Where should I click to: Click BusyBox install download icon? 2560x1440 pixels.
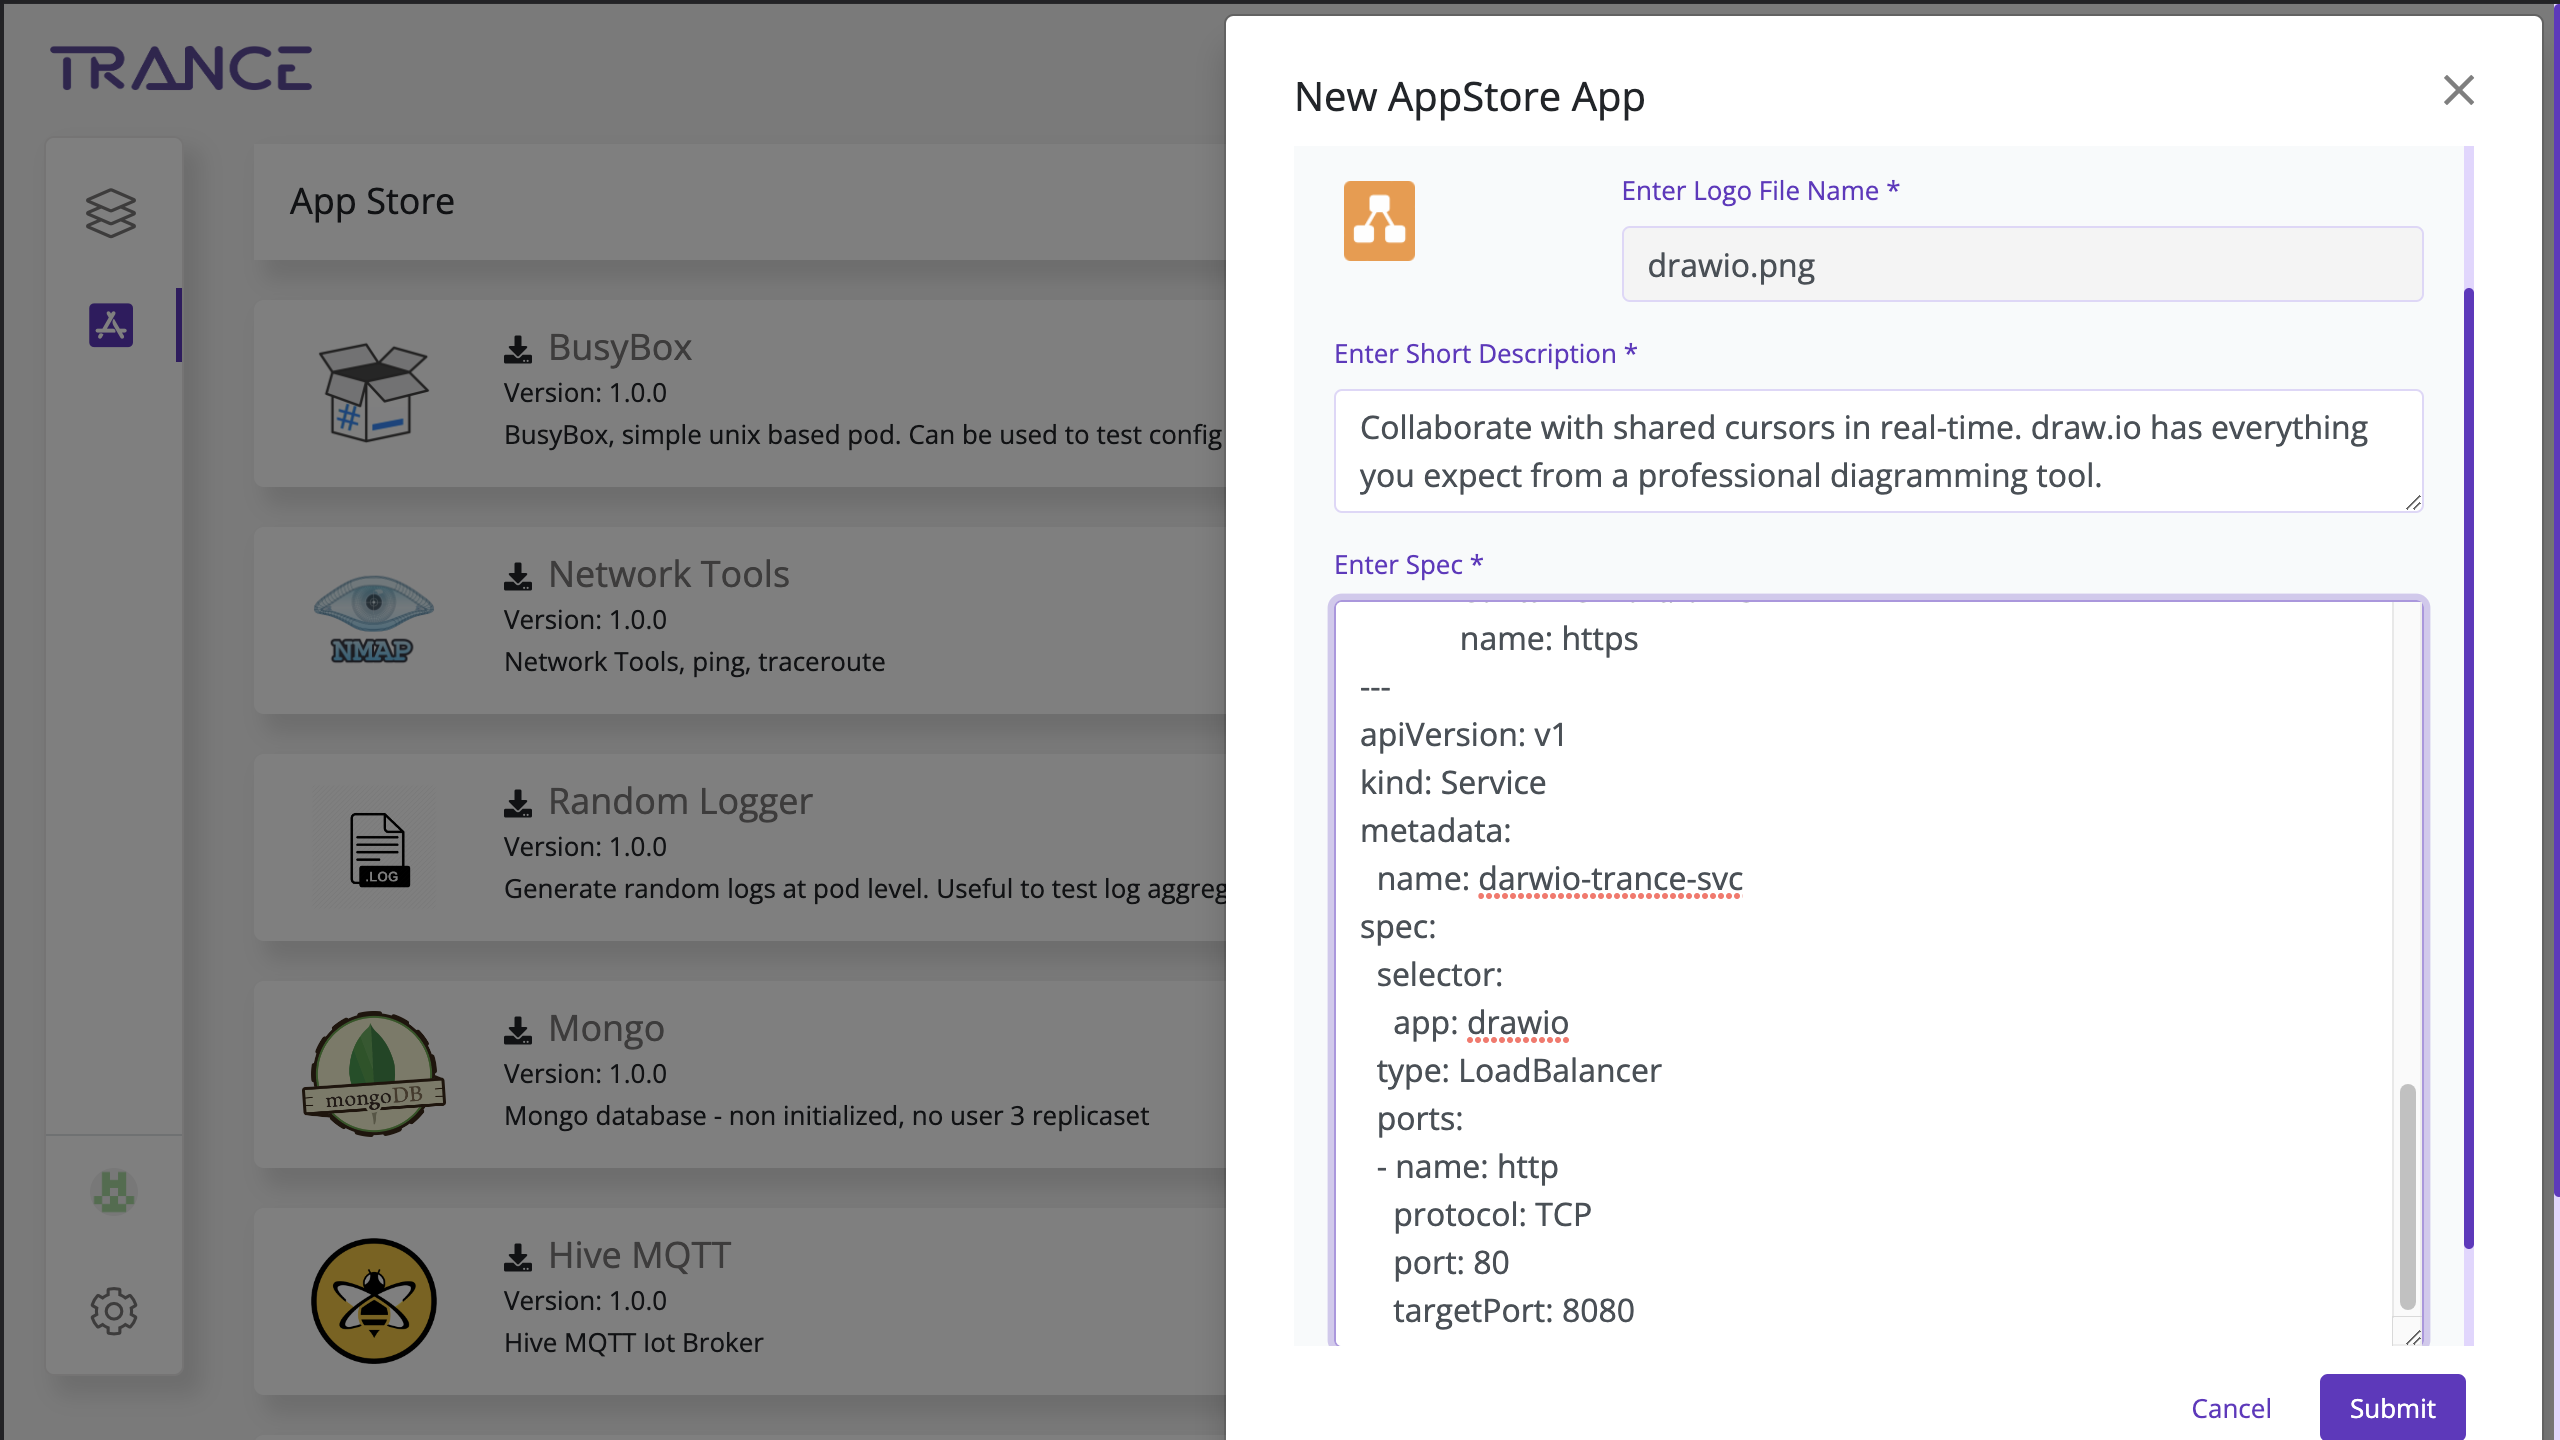[517, 350]
